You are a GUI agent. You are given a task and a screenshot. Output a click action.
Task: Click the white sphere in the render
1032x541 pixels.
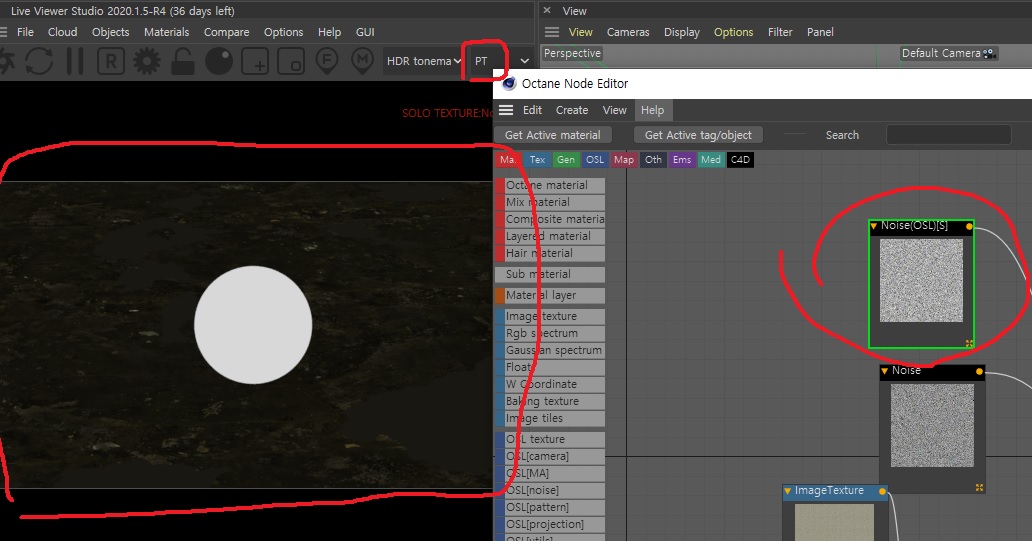click(253, 324)
